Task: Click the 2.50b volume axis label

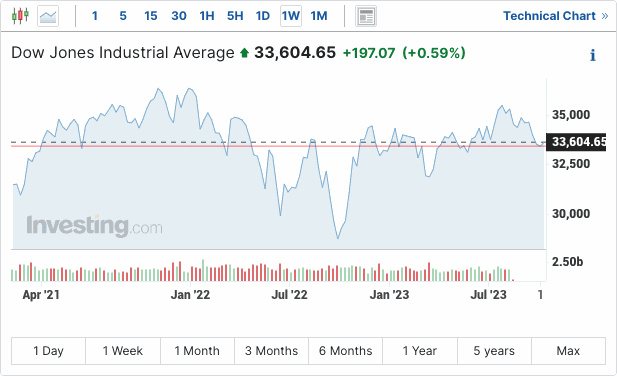Action: click(567, 262)
